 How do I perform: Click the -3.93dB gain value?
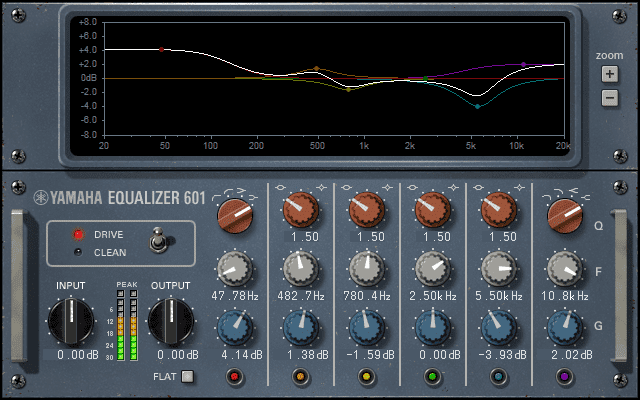[502, 355]
